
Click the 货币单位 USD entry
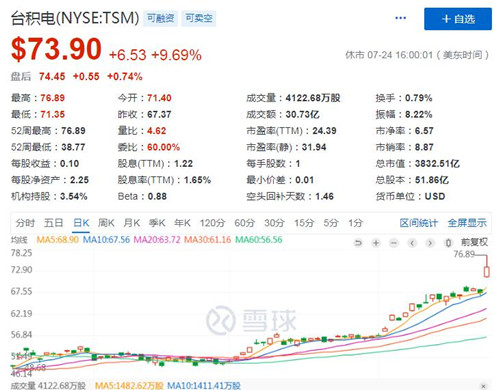(410, 196)
